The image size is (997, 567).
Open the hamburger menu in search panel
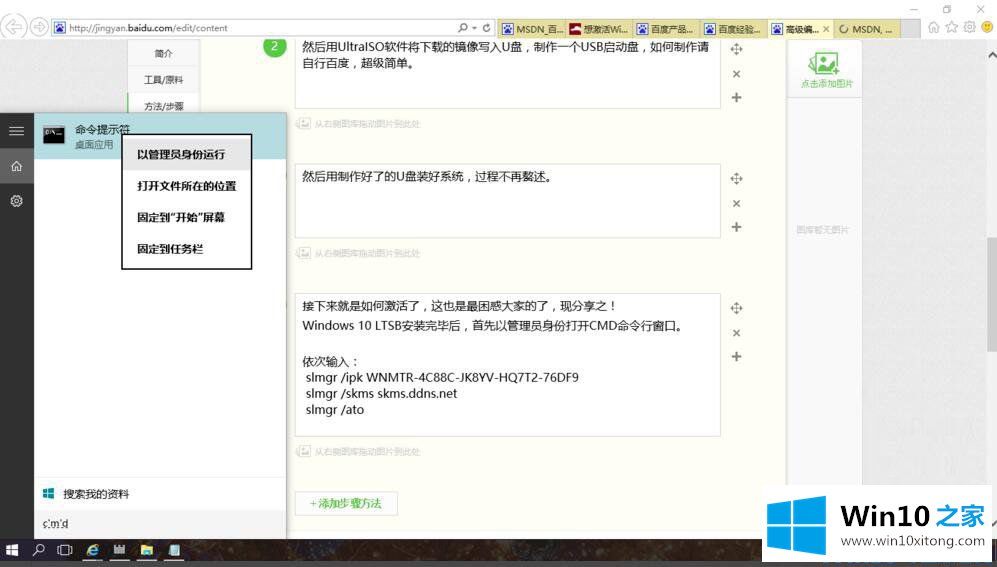pyautogui.click(x=16, y=131)
